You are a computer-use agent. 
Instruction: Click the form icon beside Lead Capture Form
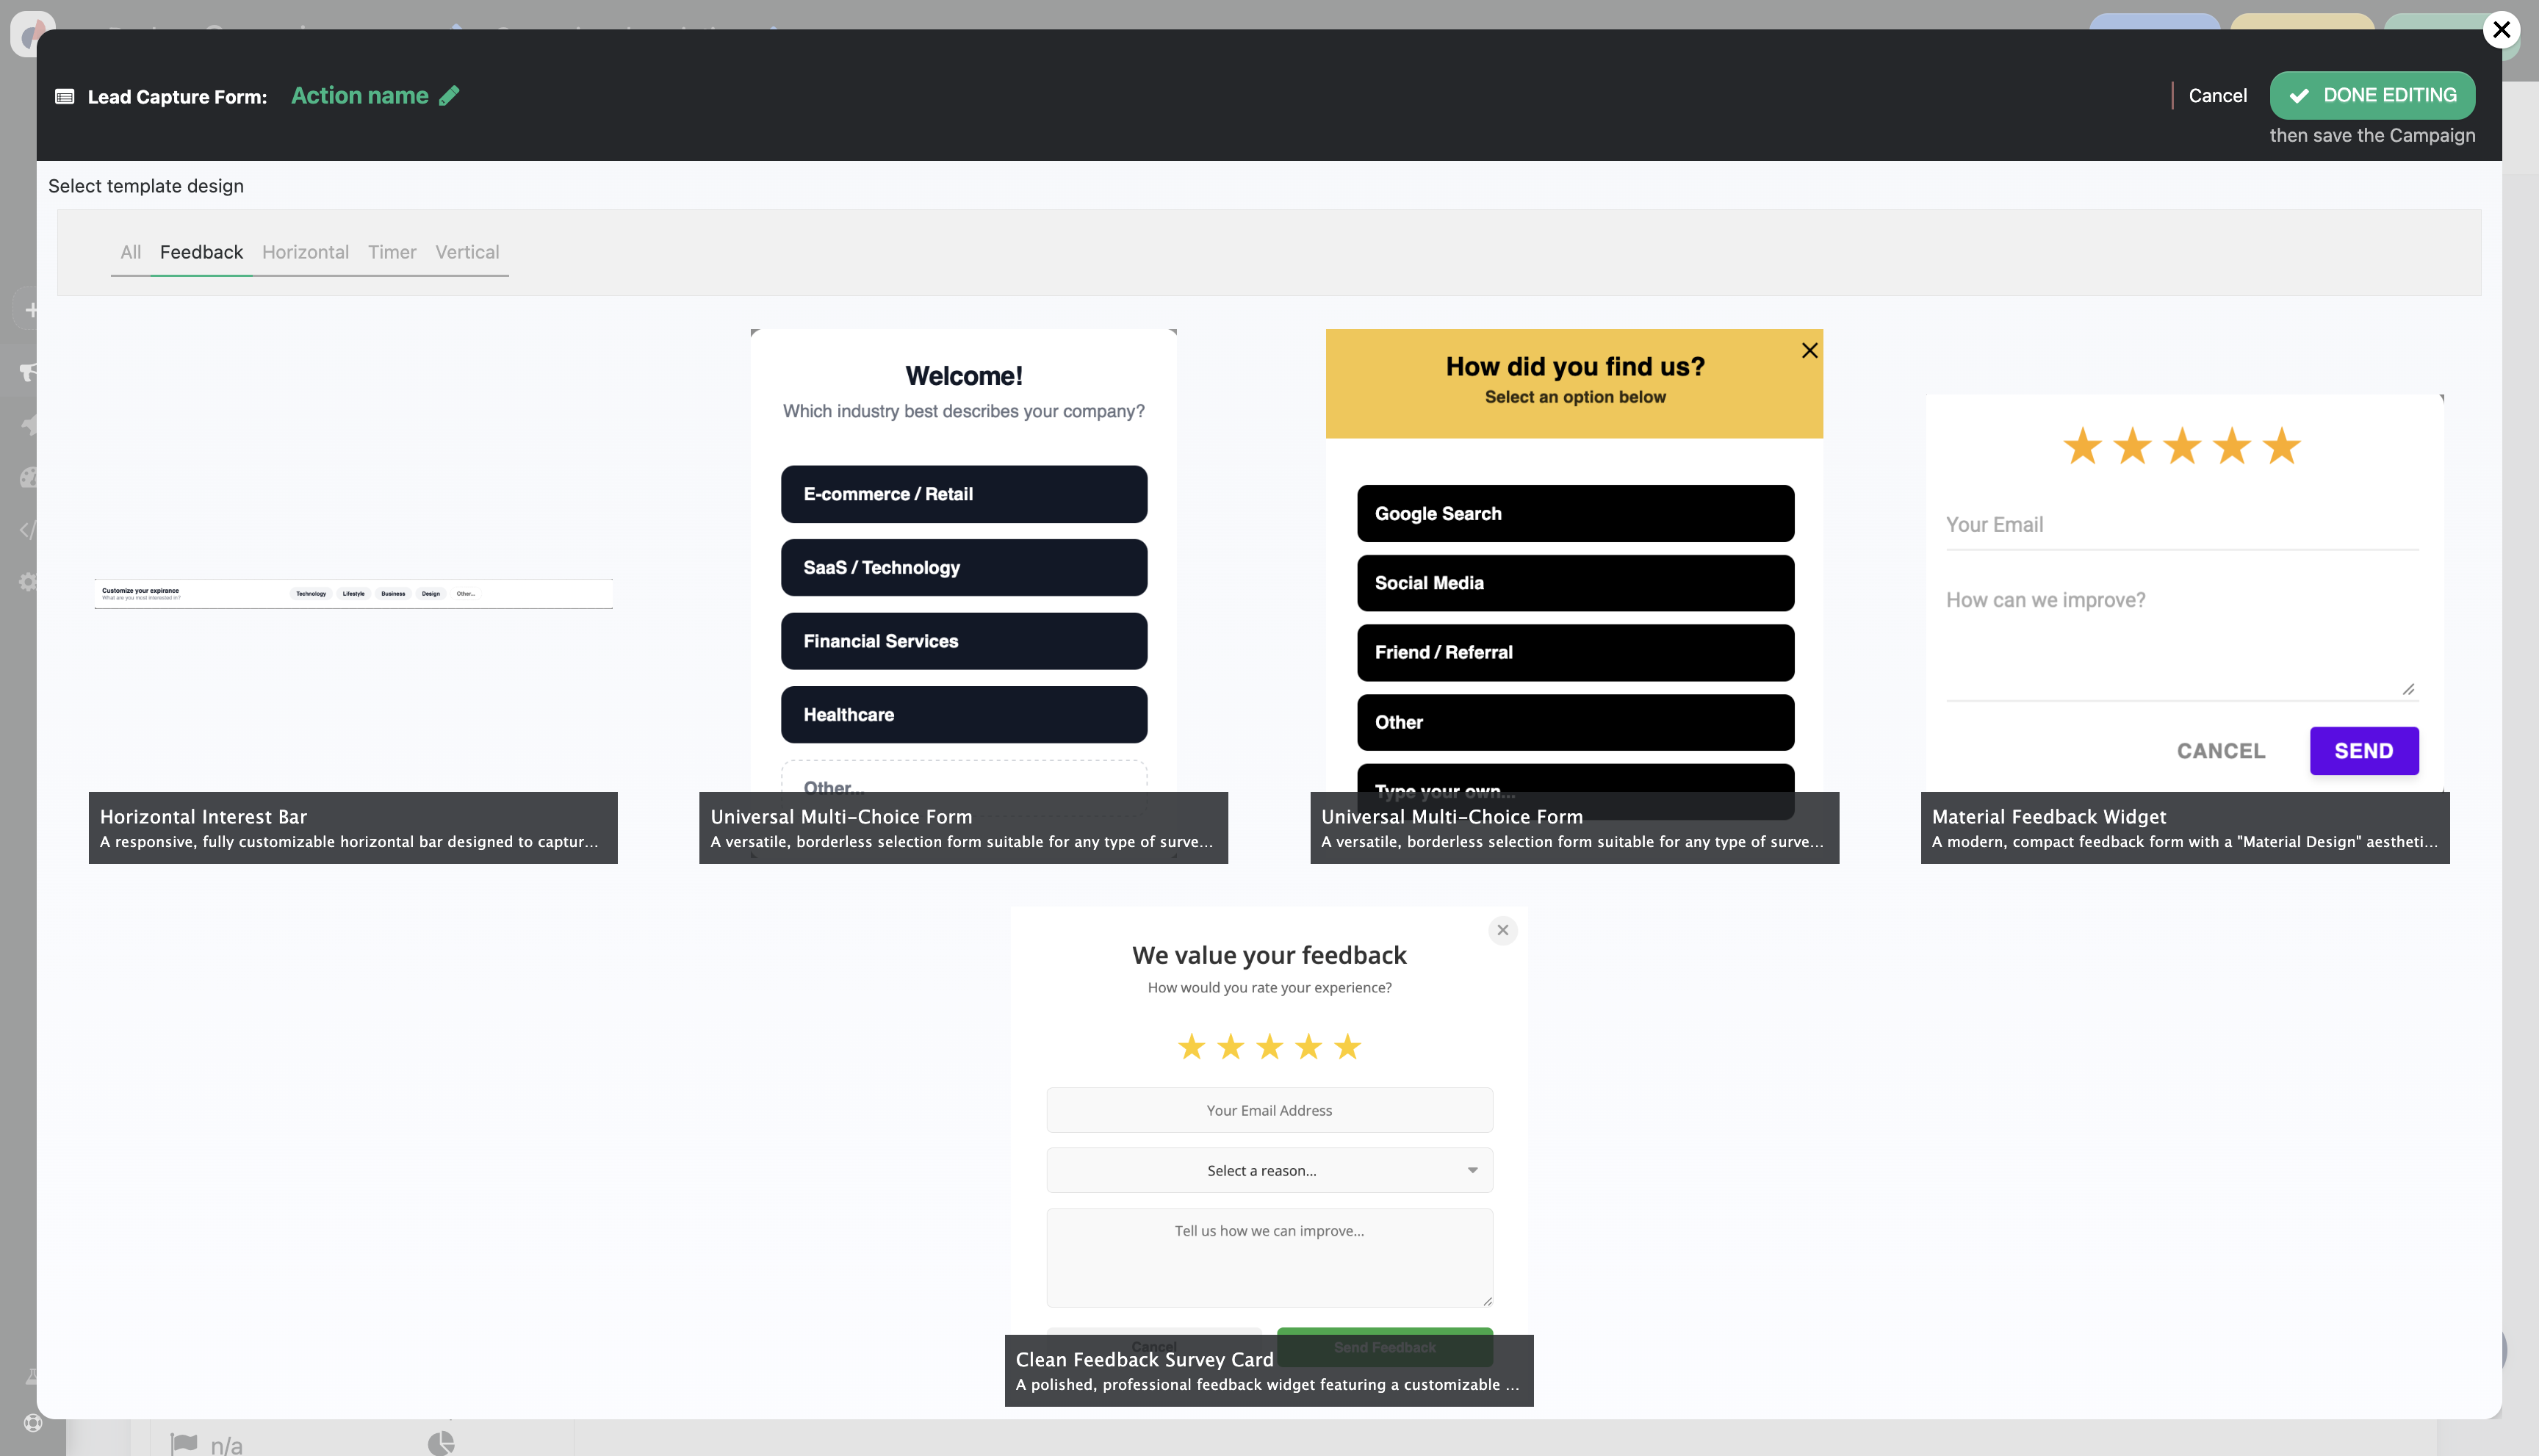coord(65,97)
